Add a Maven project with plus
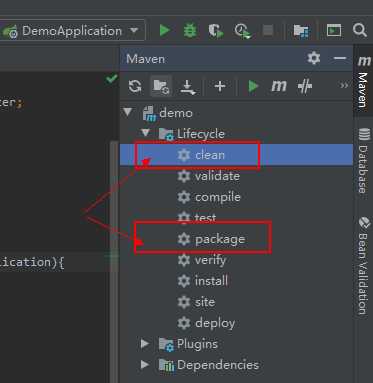Viewport: 373px width, 383px height. [220, 86]
